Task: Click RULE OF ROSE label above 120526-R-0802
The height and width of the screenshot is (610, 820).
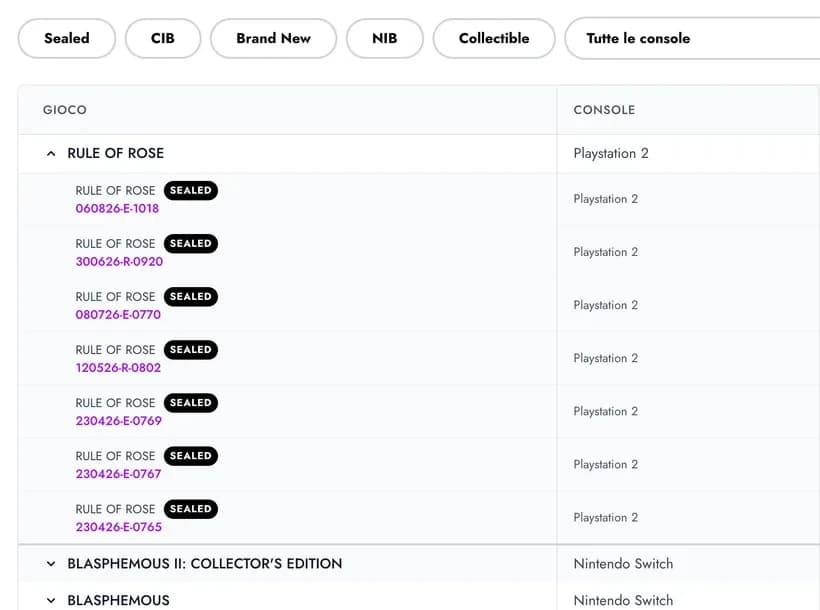Action: [x=115, y=350]
